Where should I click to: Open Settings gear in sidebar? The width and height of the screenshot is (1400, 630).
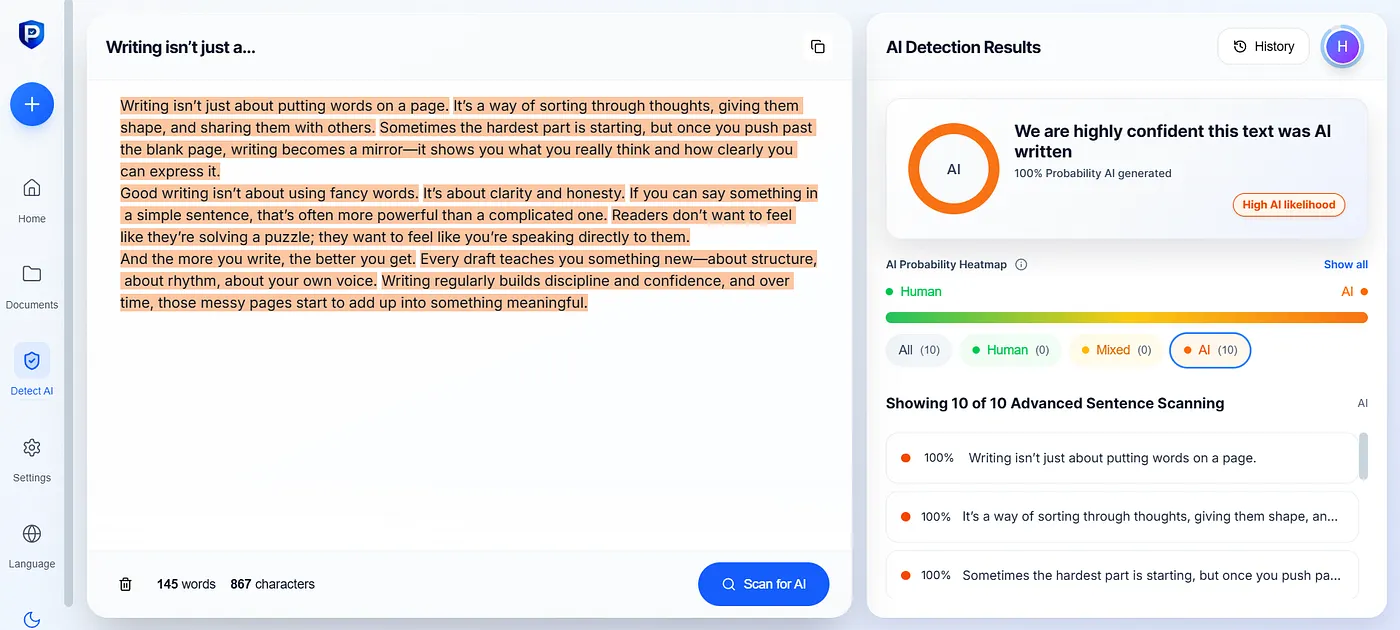[32, 447]
